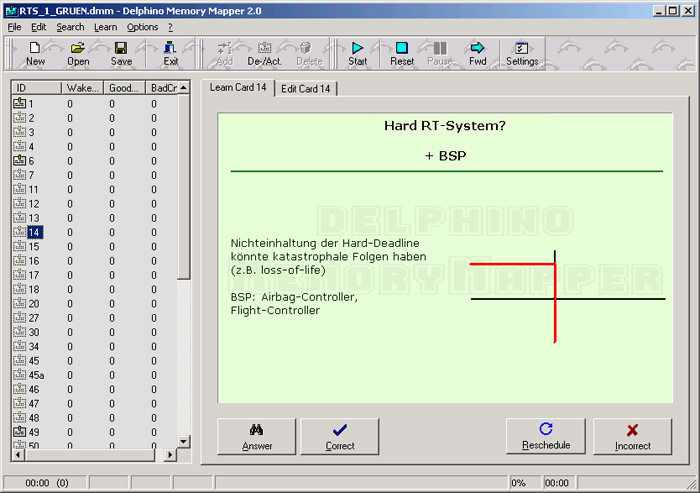
Task: Click the horizontal scroll right arrow
Action: point(170,455)
